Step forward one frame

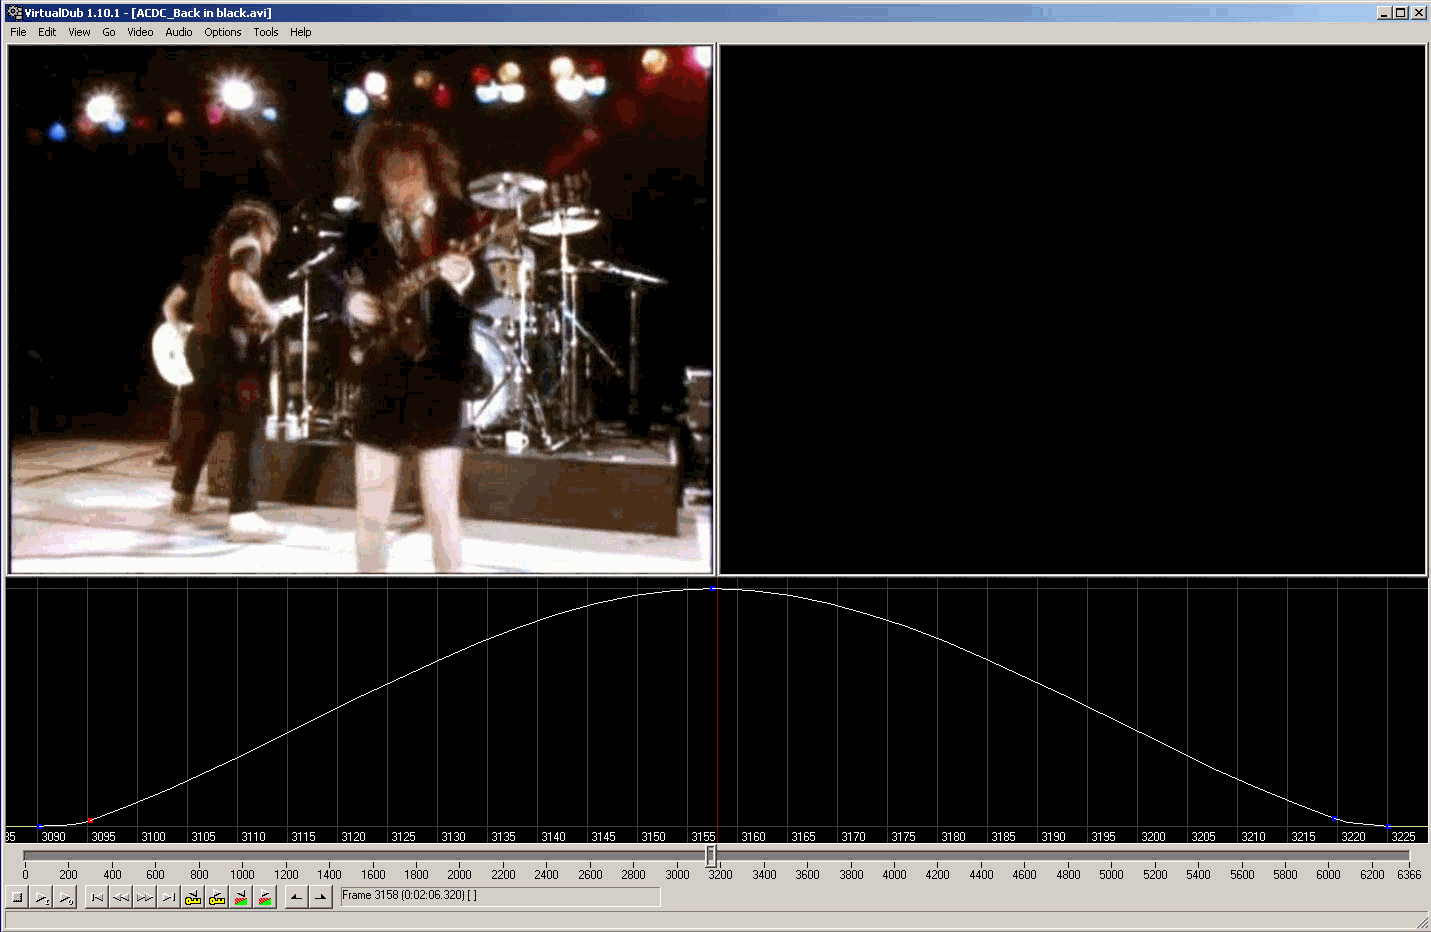[x=145, y=897]
